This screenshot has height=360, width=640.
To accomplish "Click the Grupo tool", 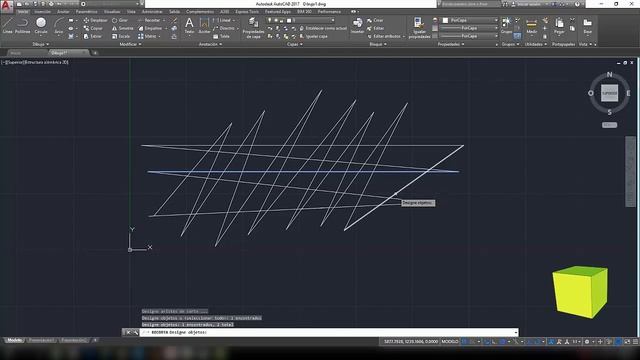I will [x=506, y=25].
